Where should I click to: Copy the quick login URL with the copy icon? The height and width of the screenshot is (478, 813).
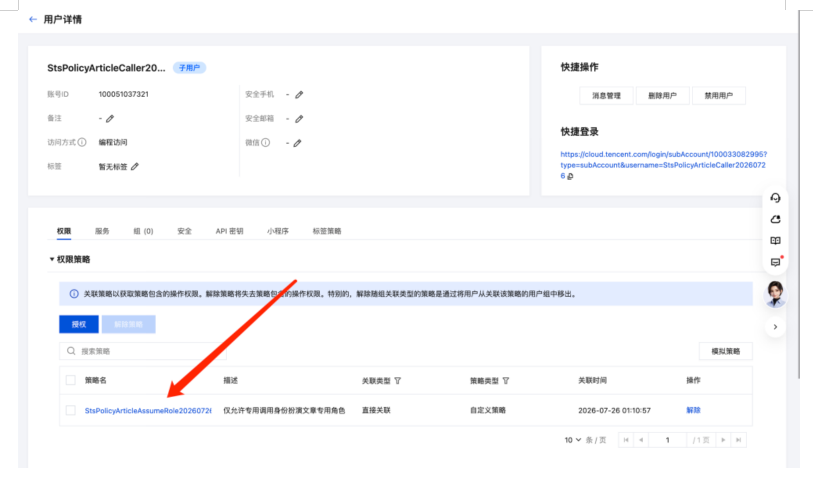[570, 176]
